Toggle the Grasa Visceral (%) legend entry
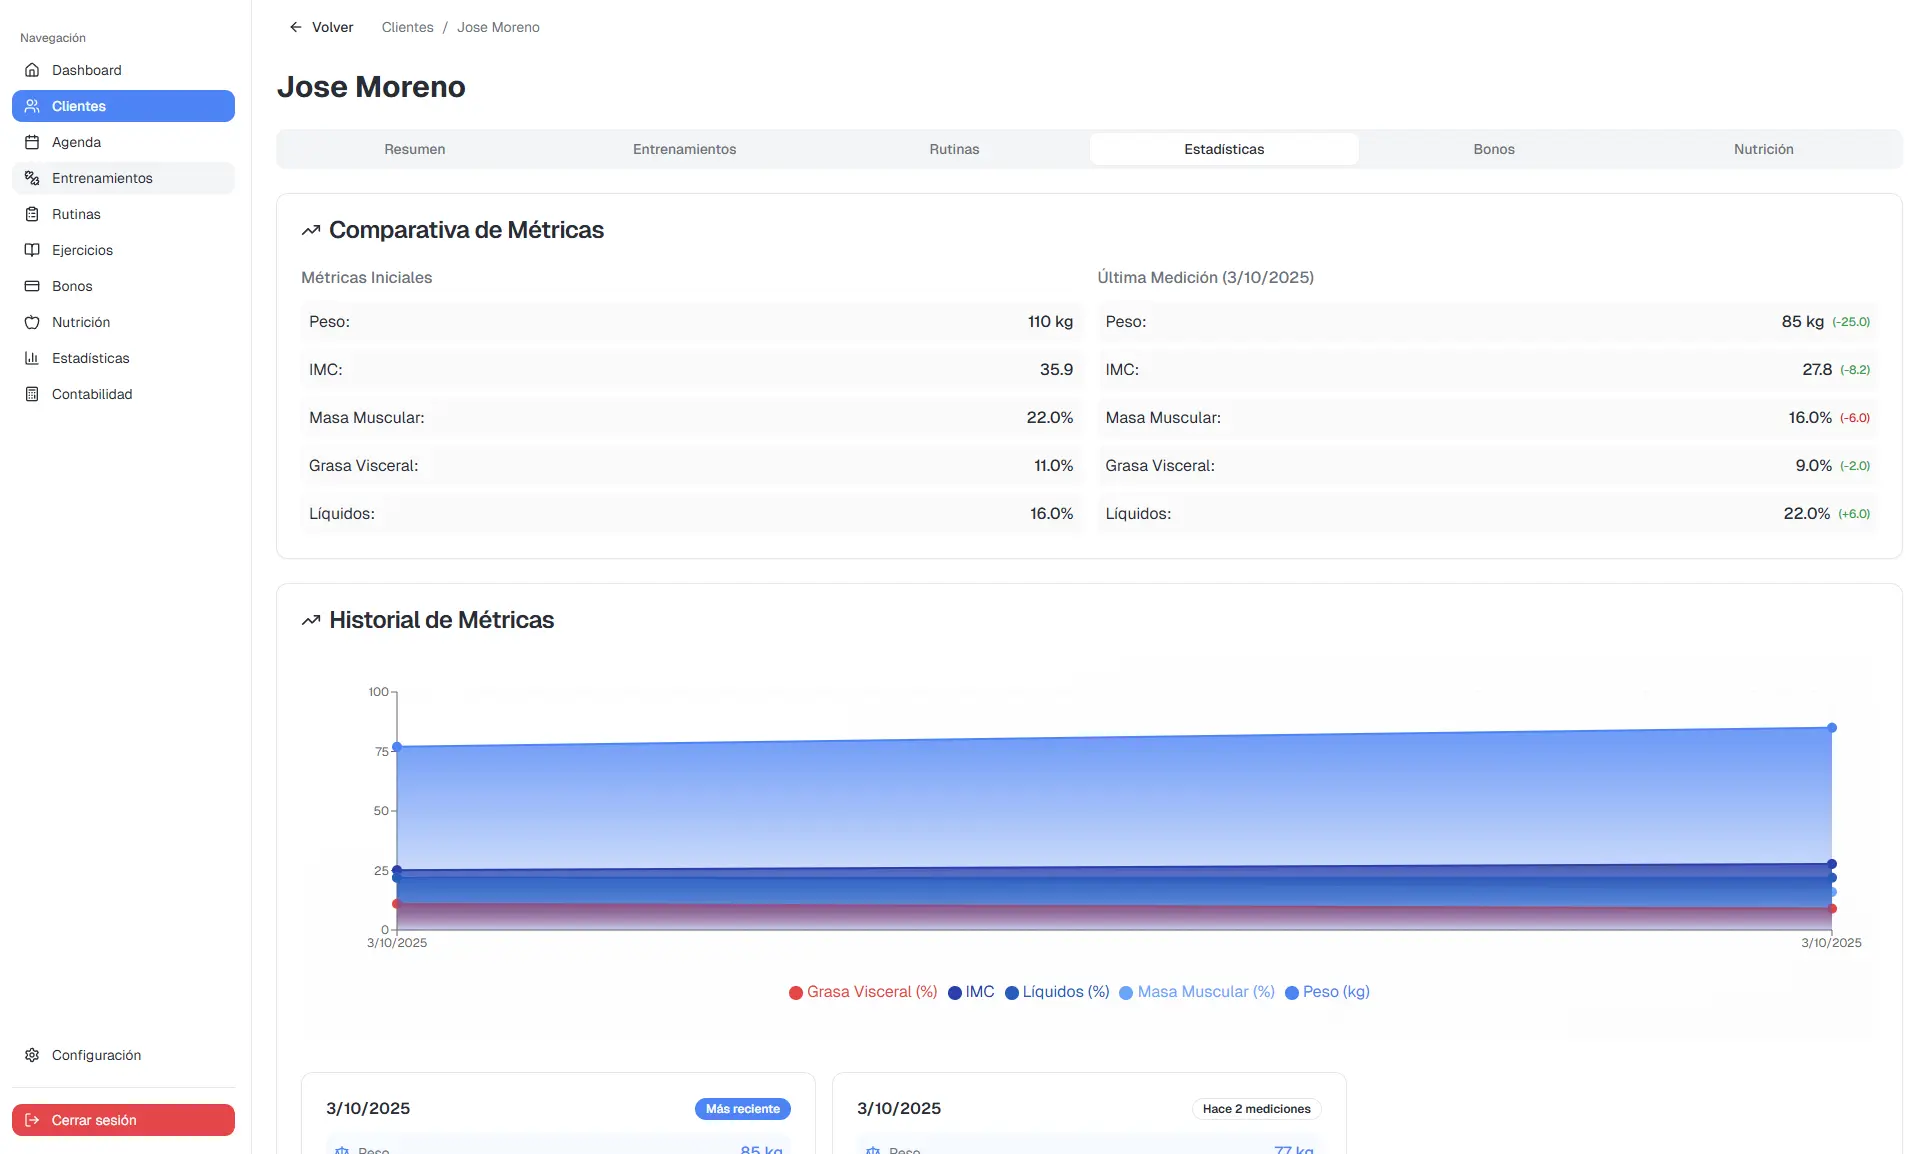Screen dimensions: 1924x1154 [x=863, y=992]
